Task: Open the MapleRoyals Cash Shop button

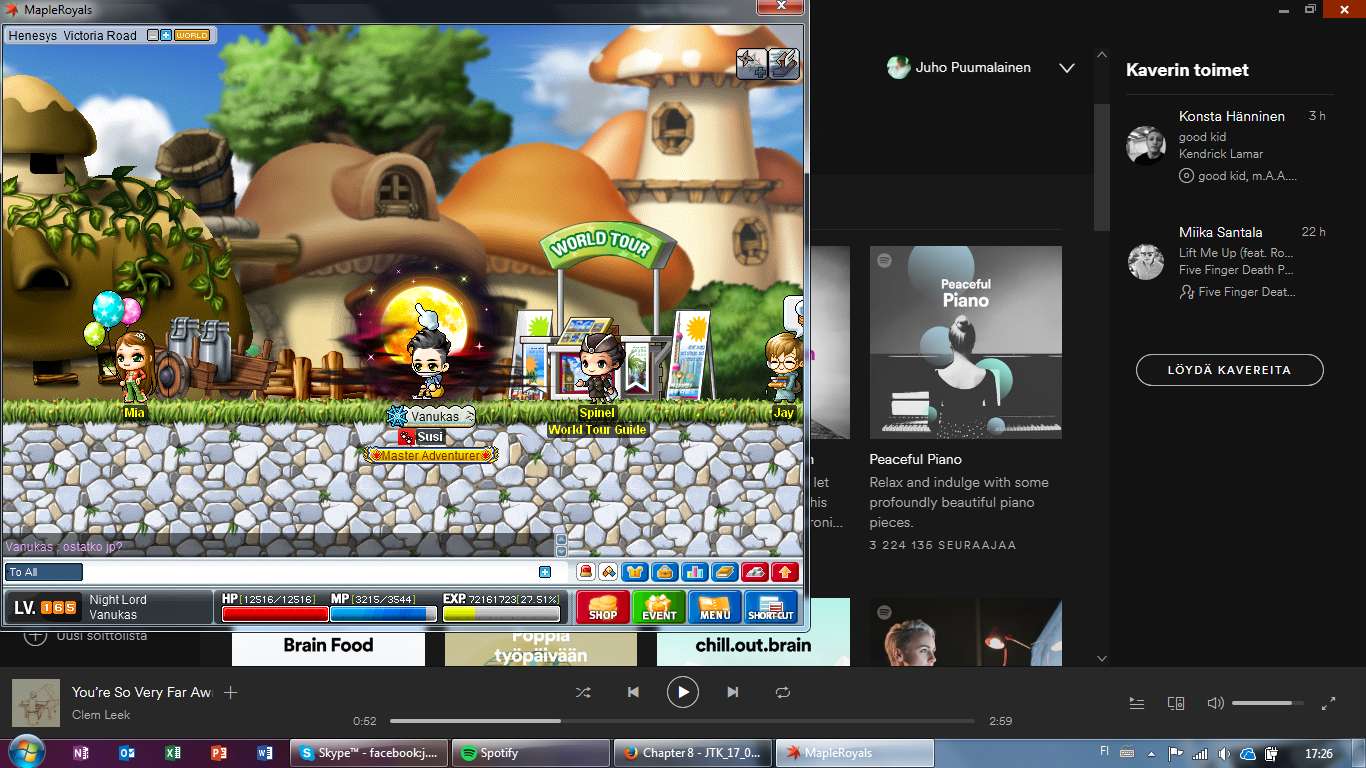Action: pyautogui.click(x=602, y=607)
